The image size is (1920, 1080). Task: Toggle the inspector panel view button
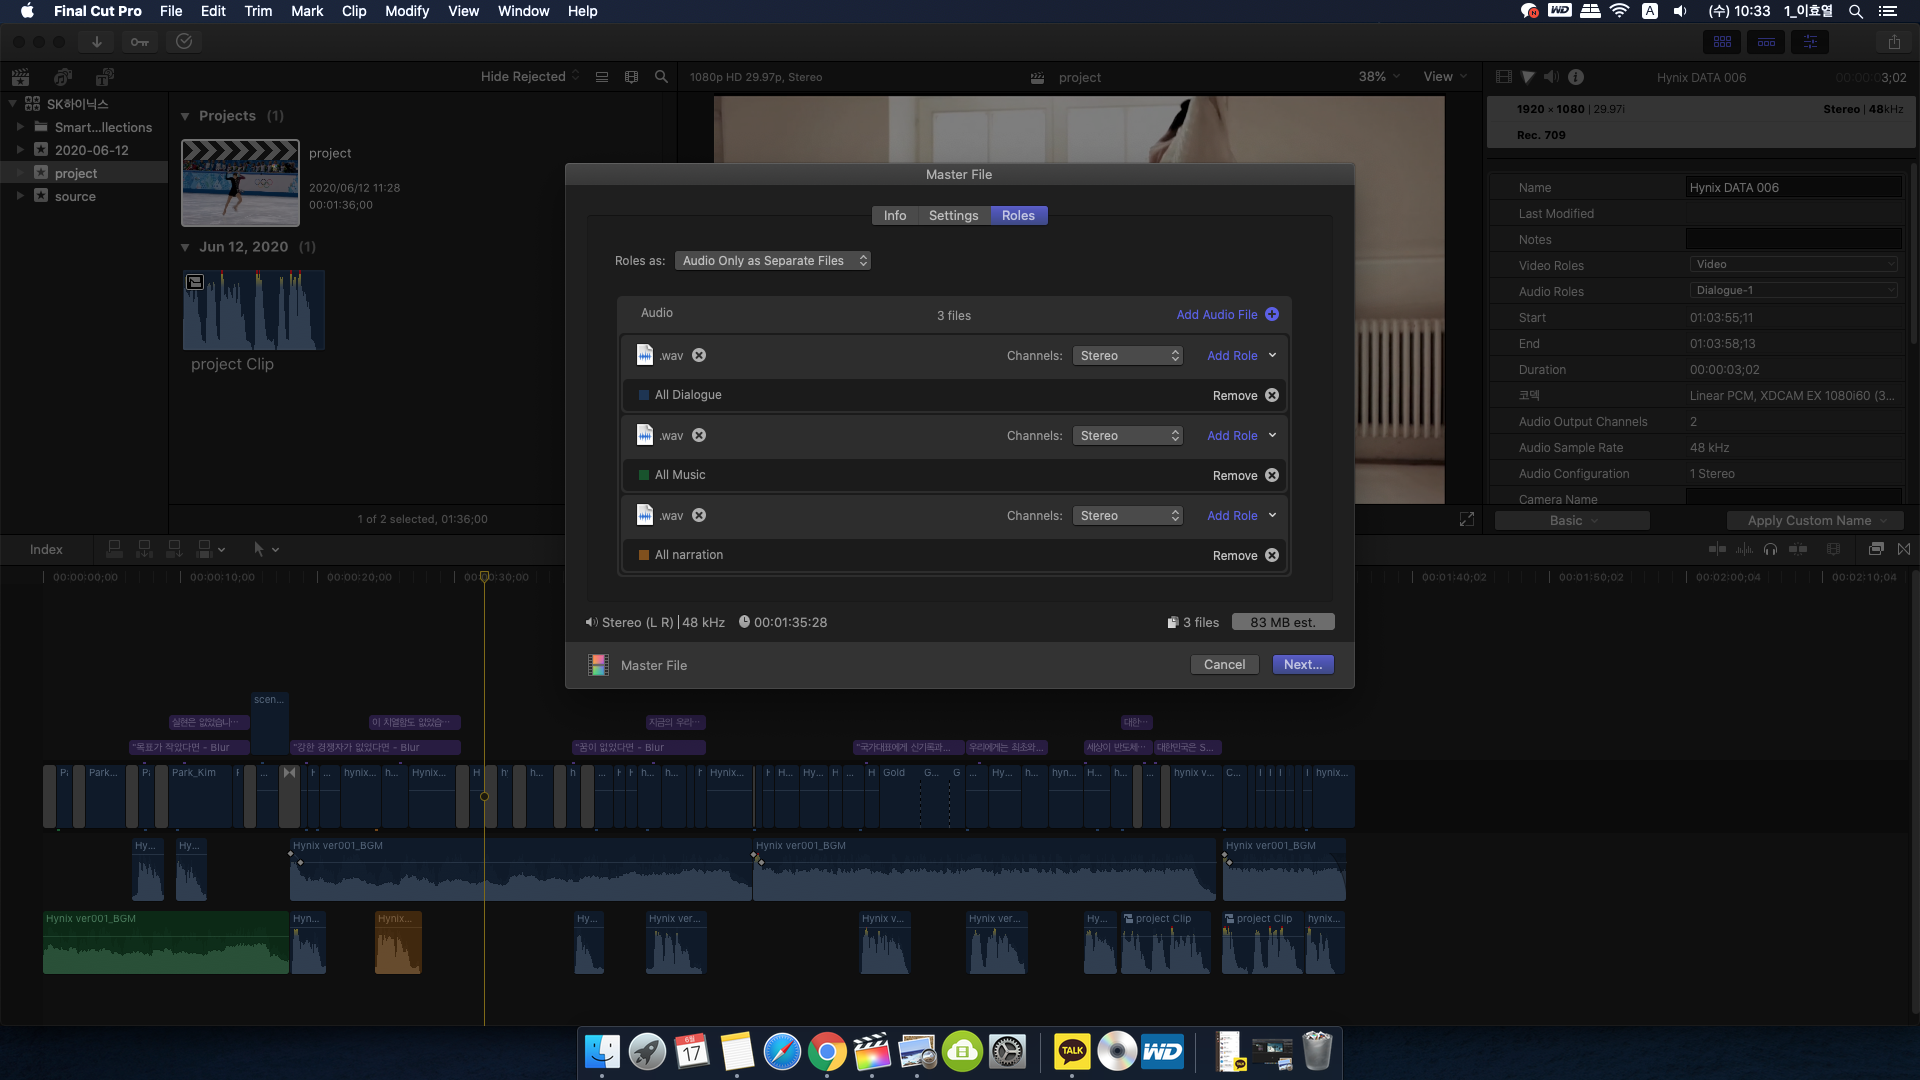[x=1810, y=42]
